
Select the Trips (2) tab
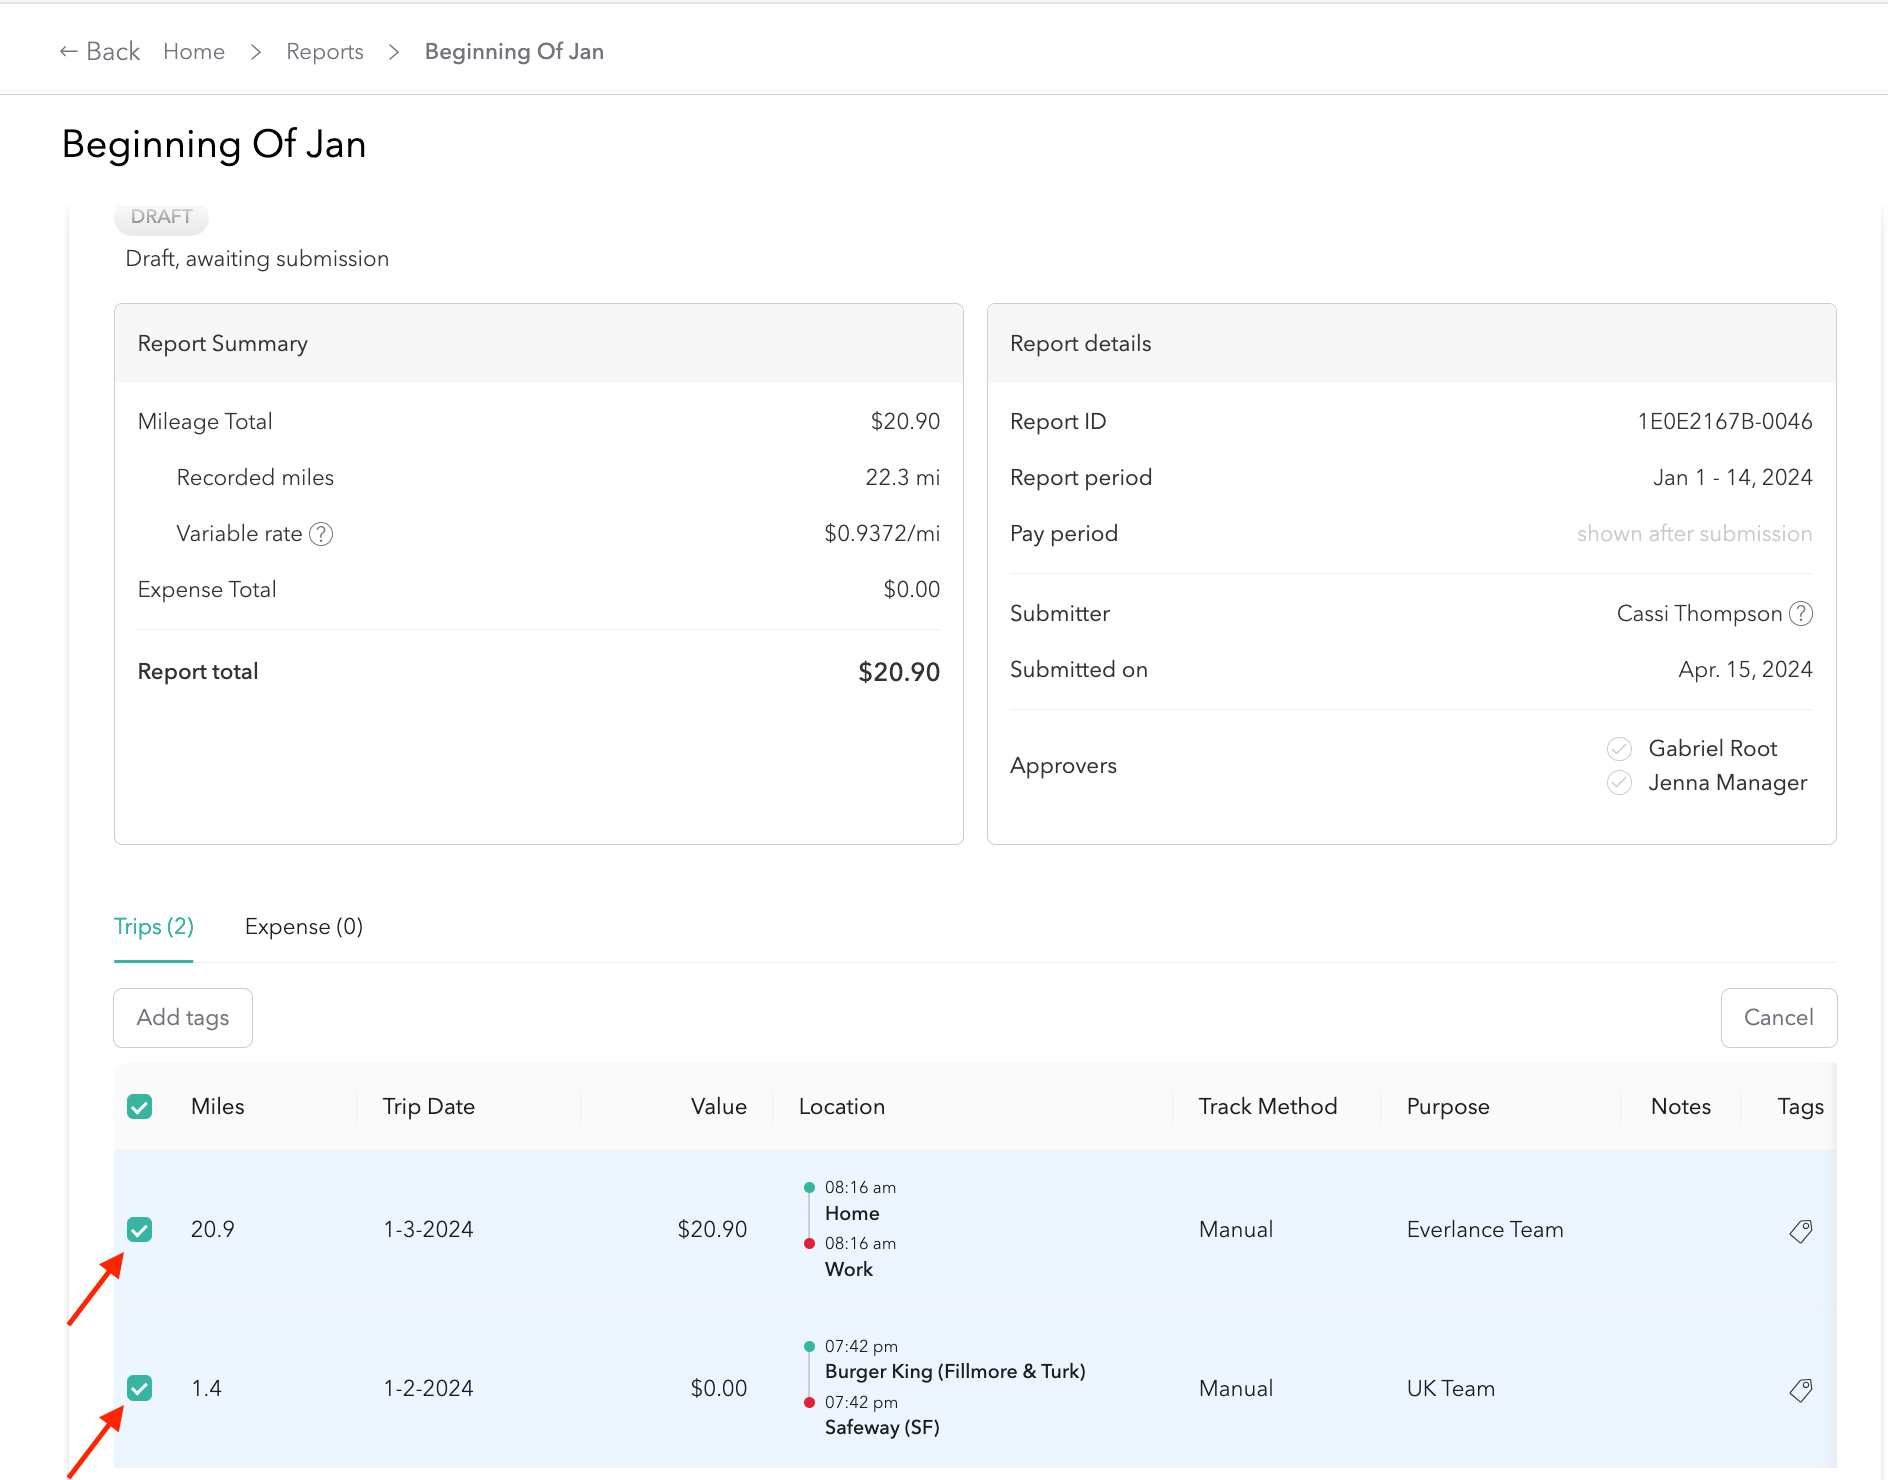click(154, 927)
